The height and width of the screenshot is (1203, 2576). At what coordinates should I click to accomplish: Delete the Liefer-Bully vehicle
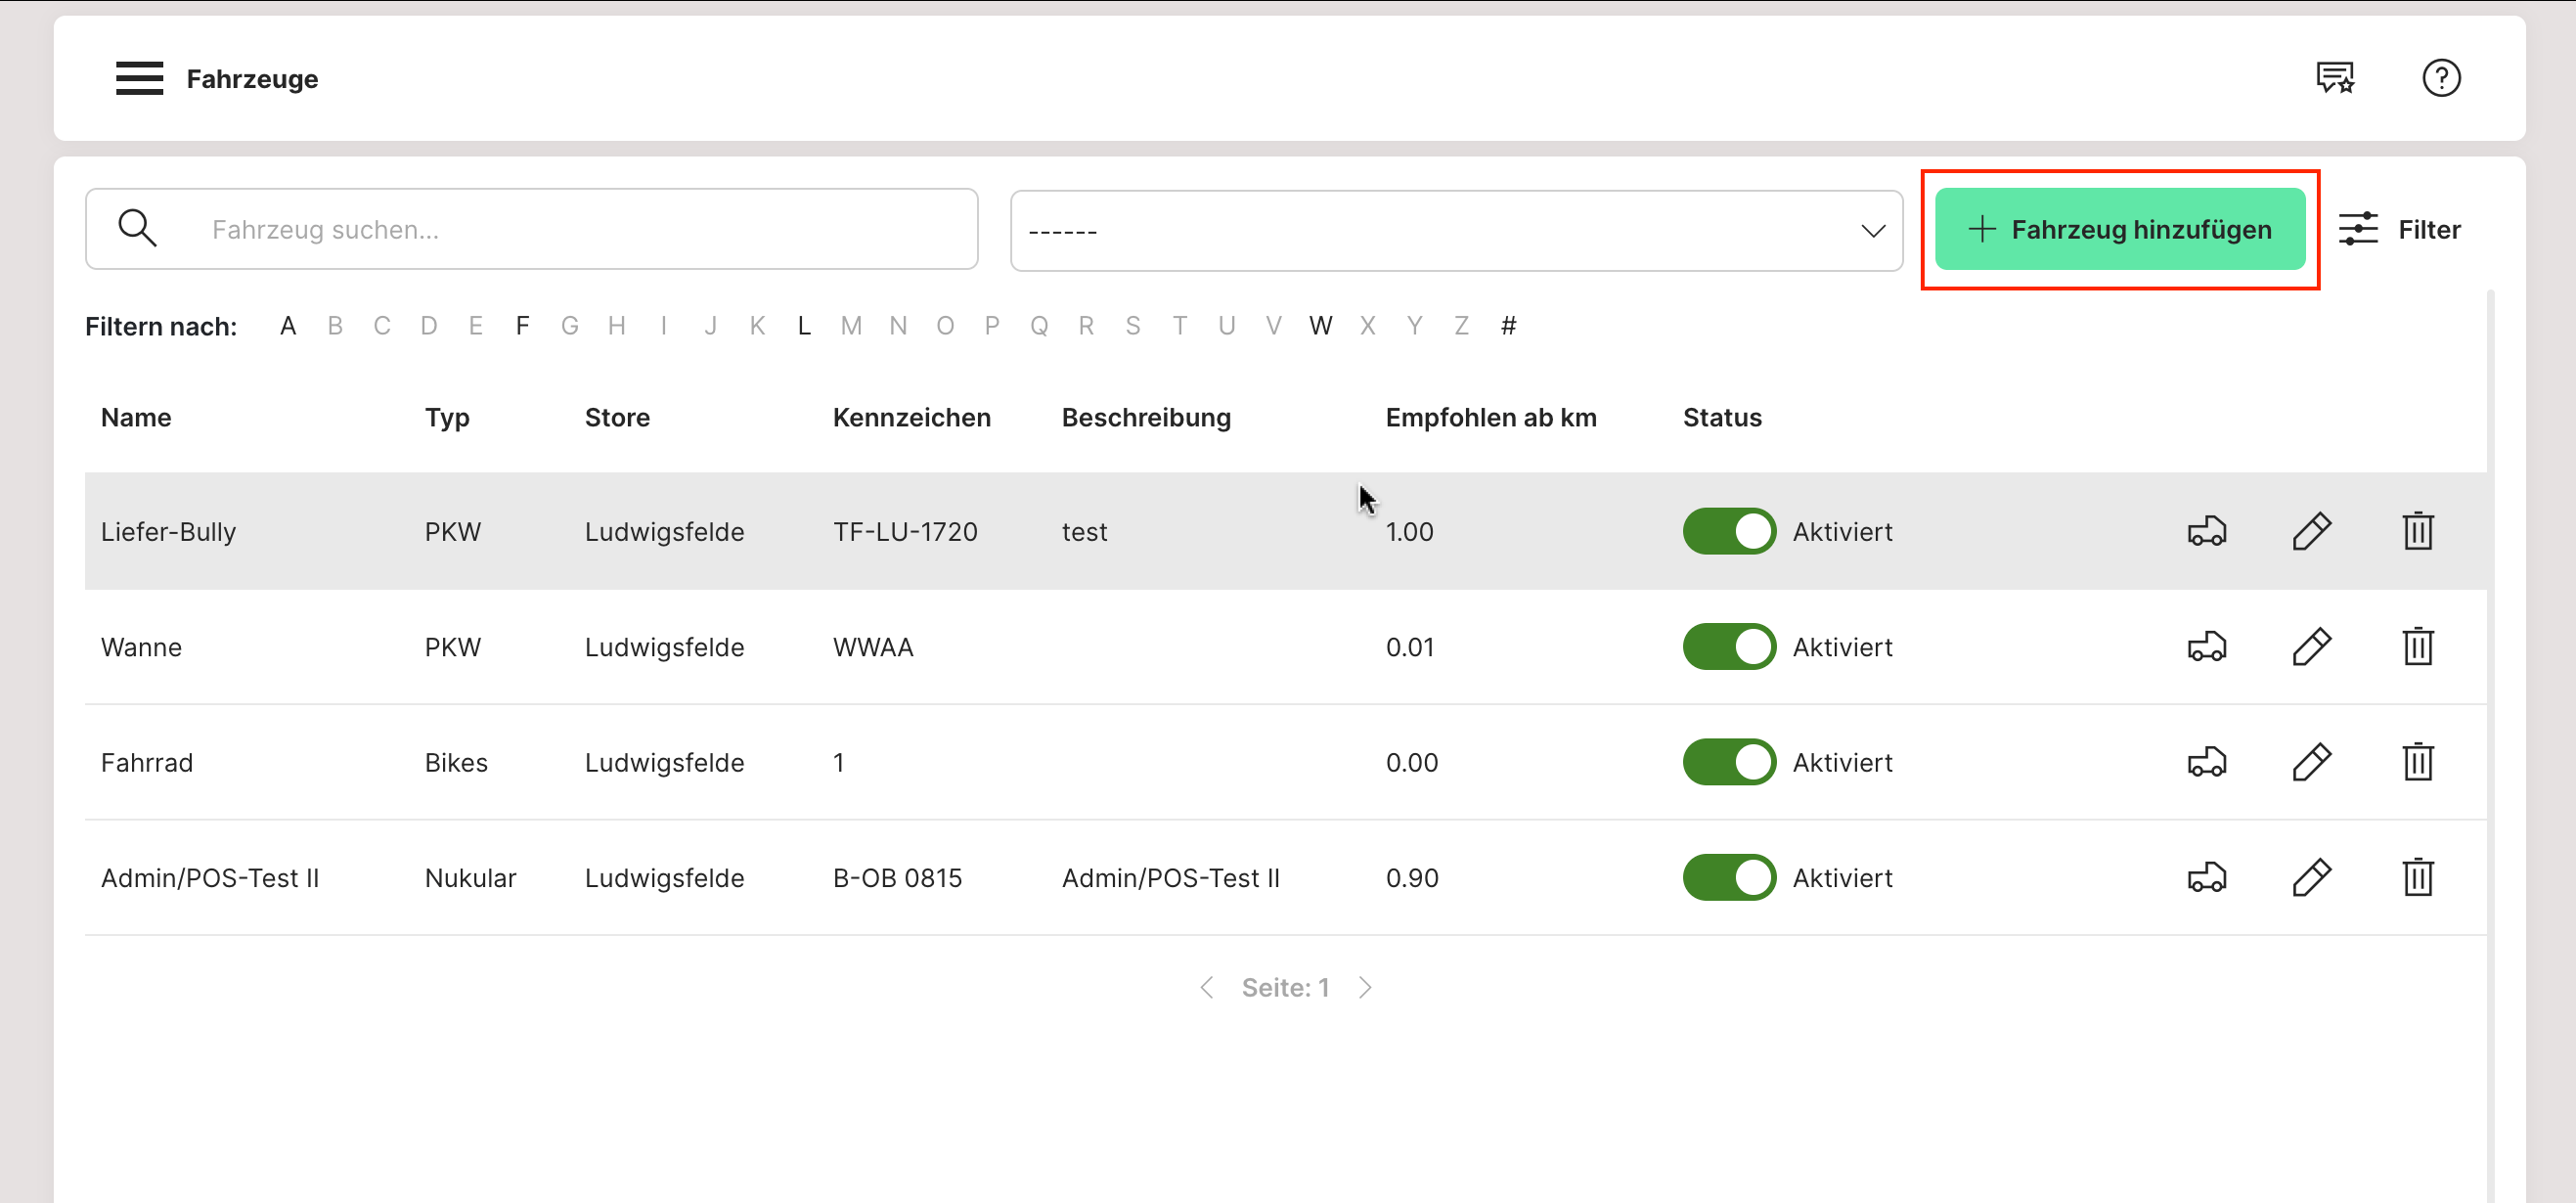click(2417, 531)
